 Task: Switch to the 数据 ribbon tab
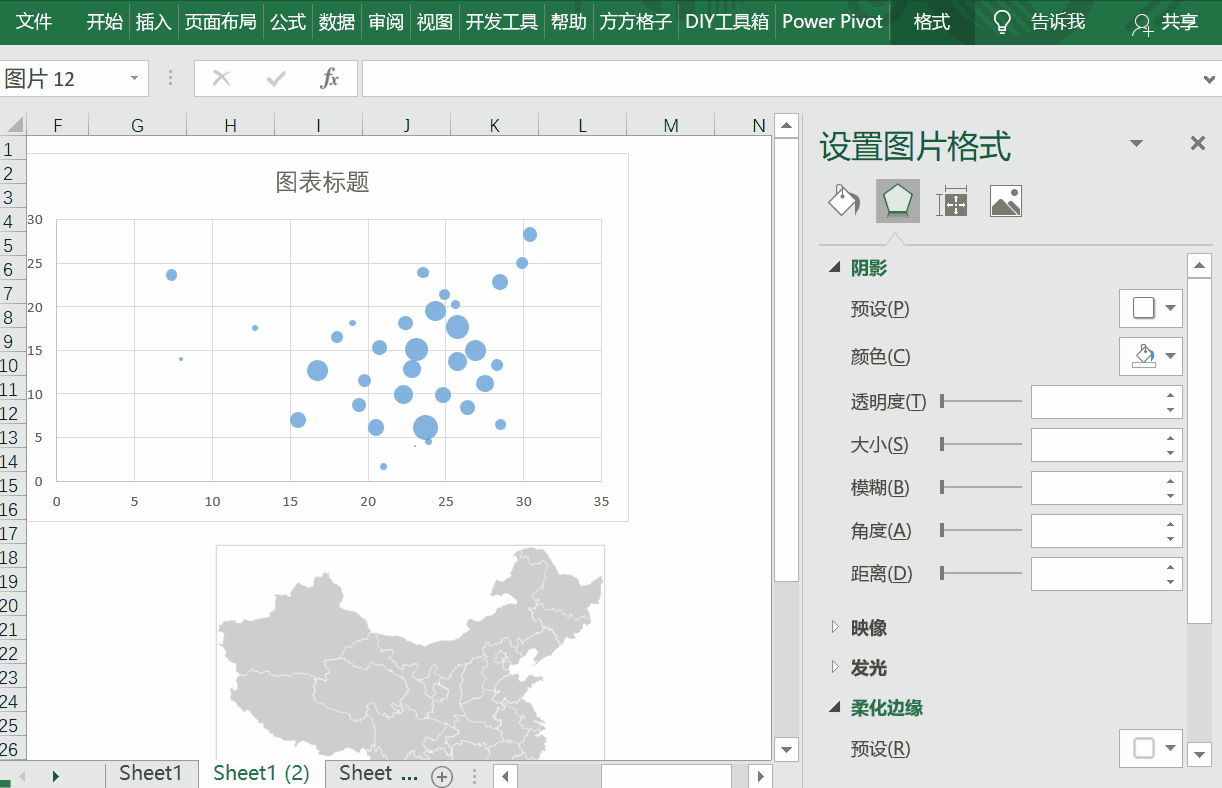(337, 22)
